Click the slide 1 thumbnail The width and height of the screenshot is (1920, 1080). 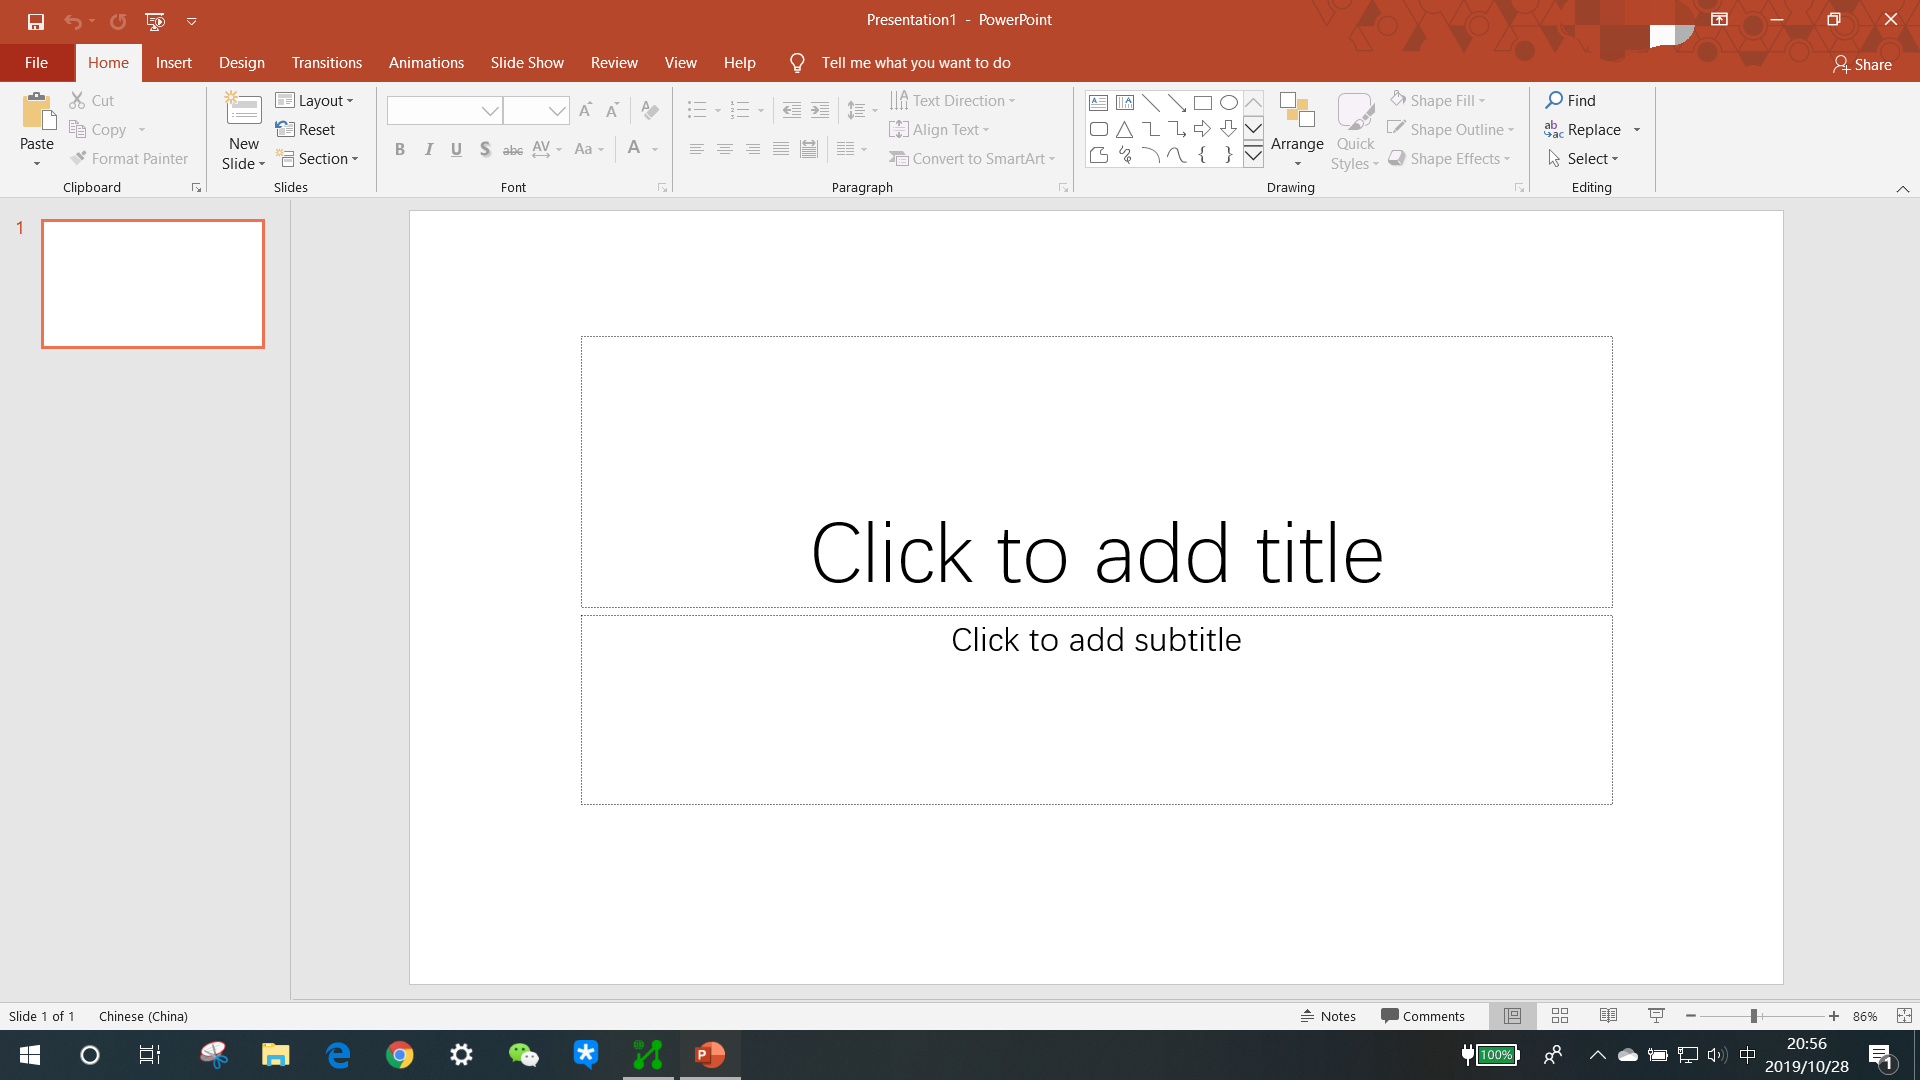[153, 284]
